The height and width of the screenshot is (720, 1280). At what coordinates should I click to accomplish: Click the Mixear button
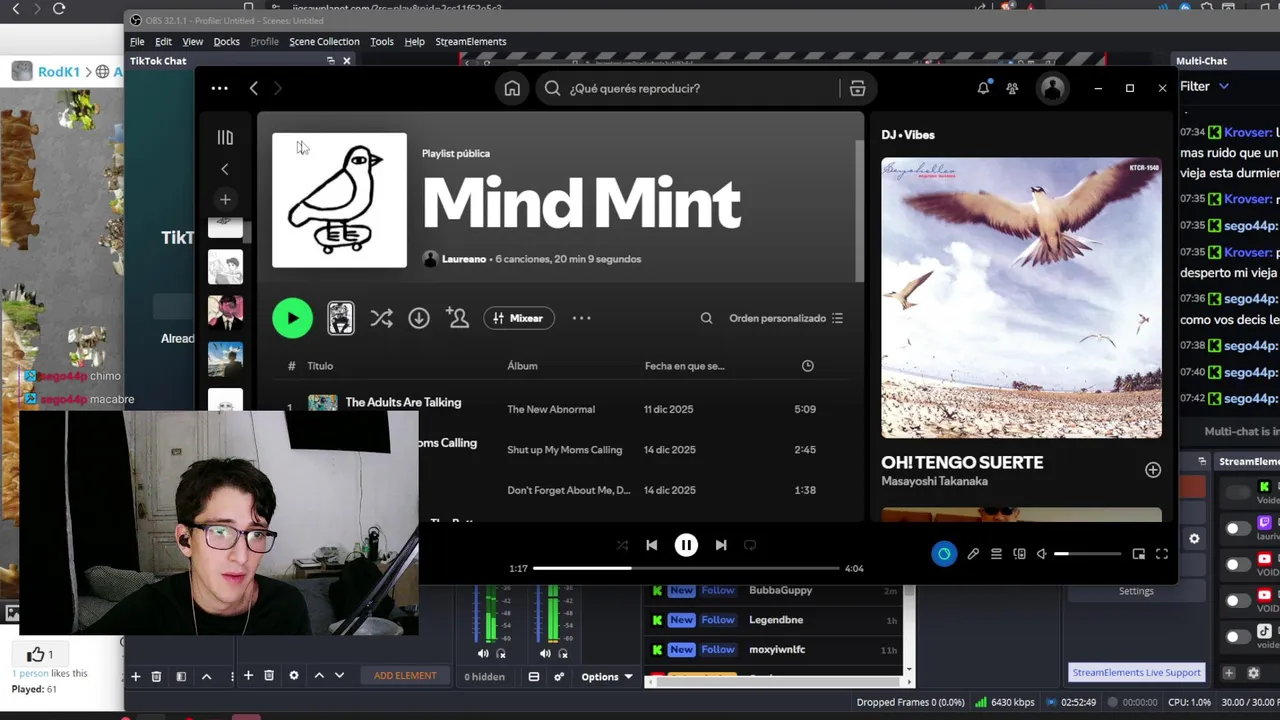pos(519,318)
